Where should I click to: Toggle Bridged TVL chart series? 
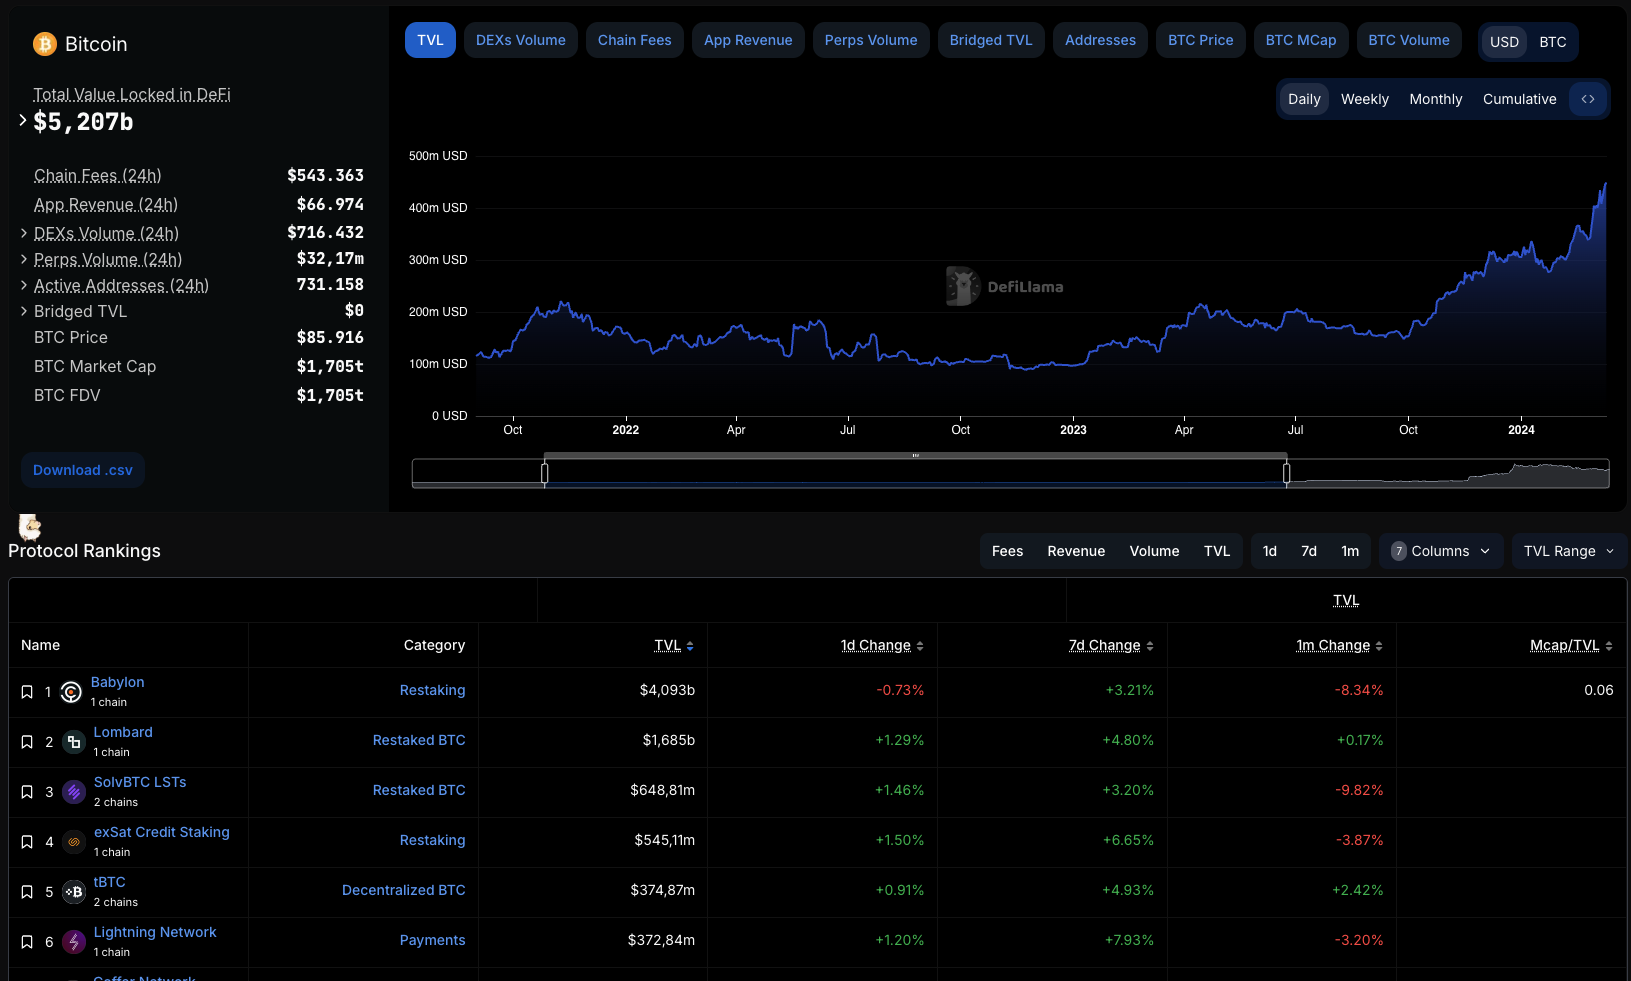(991, 40)
